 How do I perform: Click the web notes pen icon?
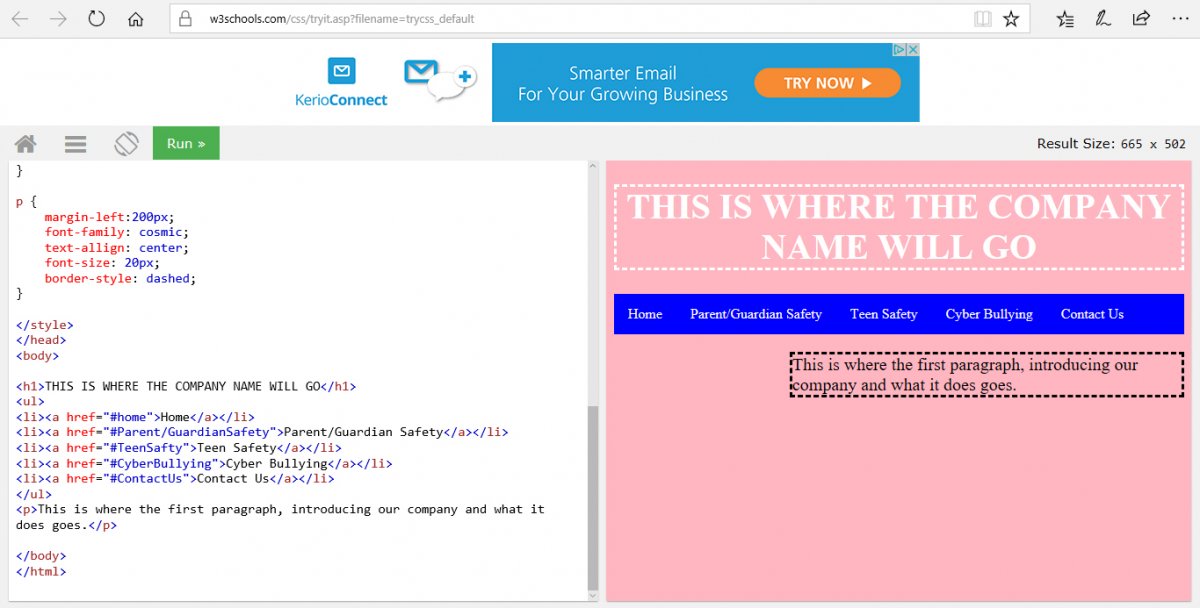pyautogui.click(x=1103, y=19)
